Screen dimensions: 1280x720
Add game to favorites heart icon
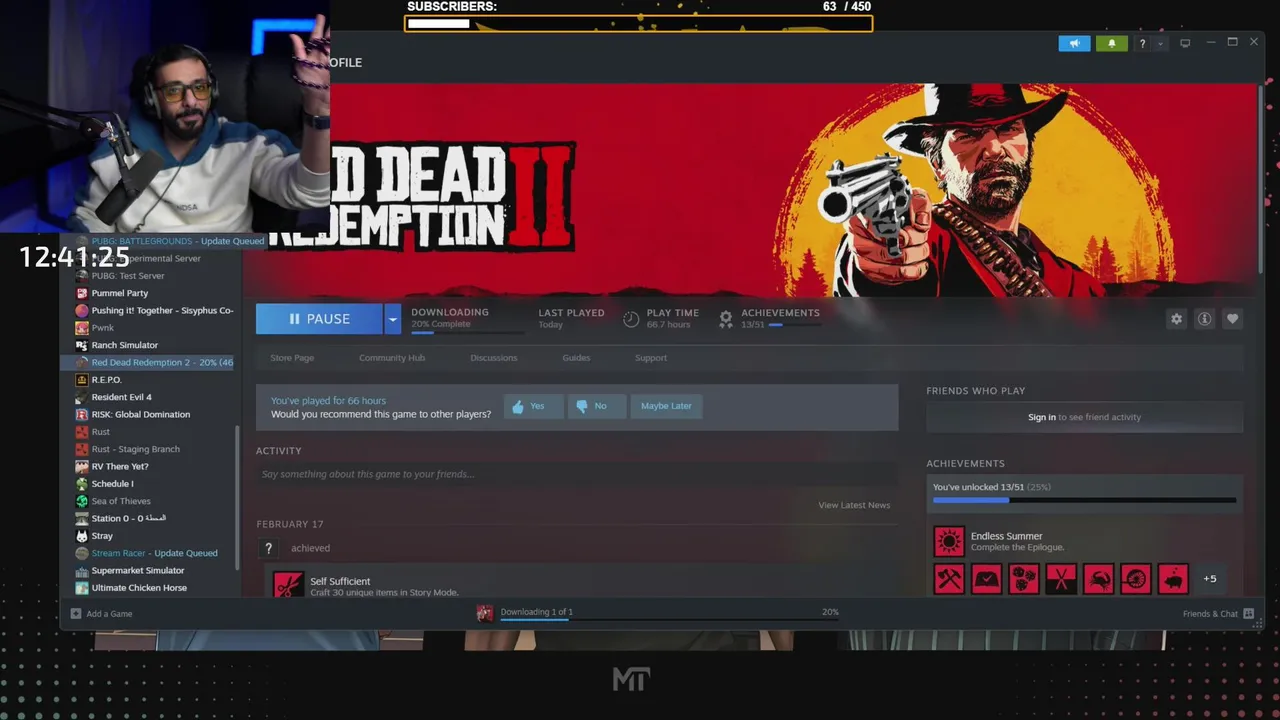[x=1232, y=319]
